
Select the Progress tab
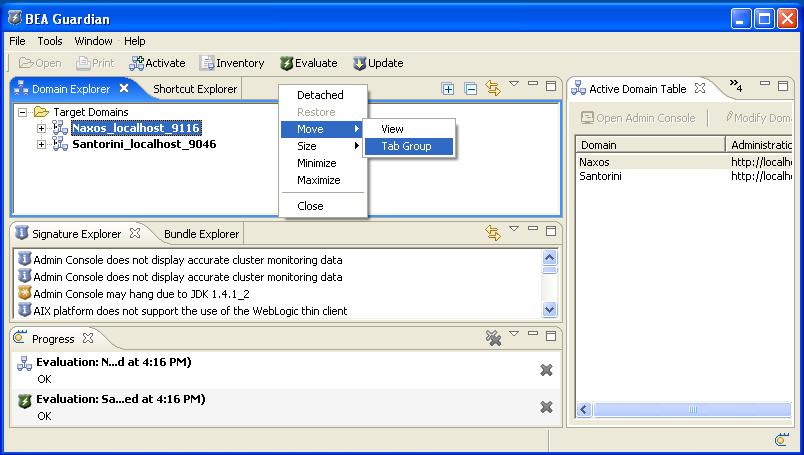(53, 339)
